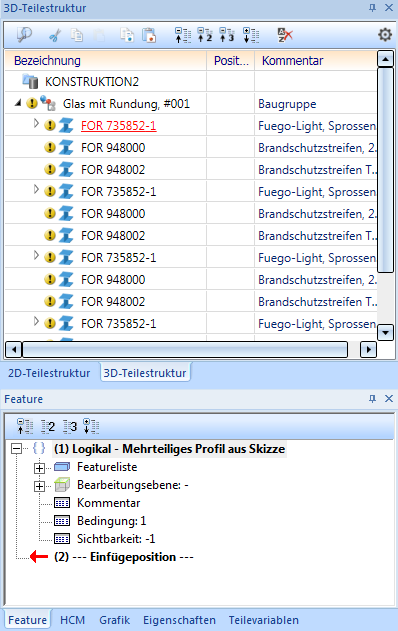Image resolution: width=398 pixels, height=631 pixels.
Task: Open the Eigenschaften tab
Action: [x=179, y=620]
